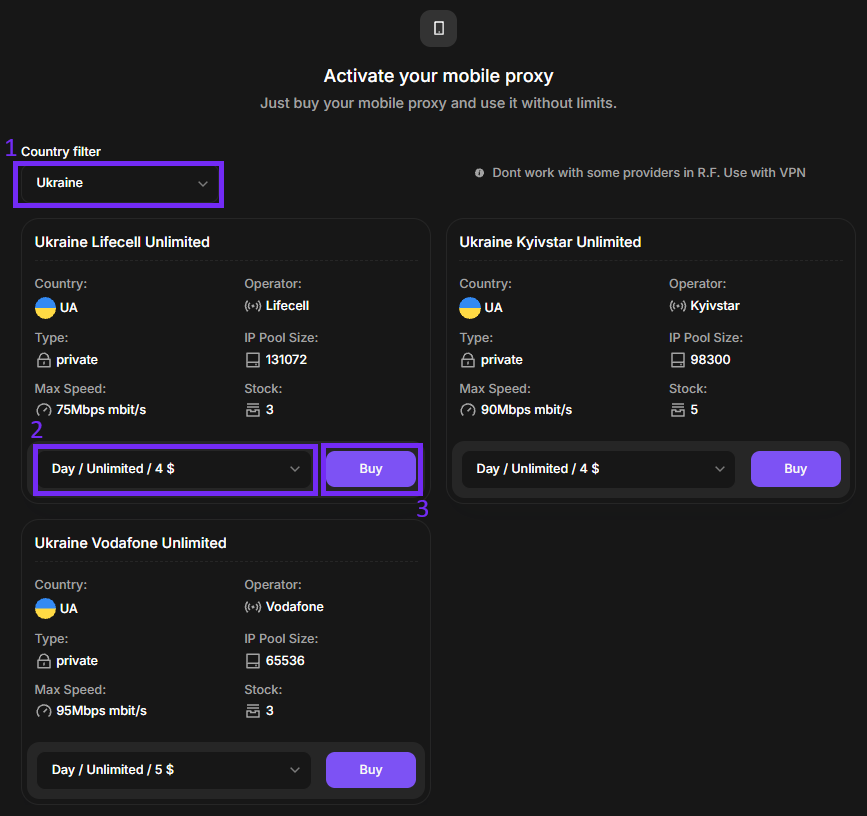This screenshot has height=816, width=867.
Task: Click the signal icon beside Kyivstar operator
Action: [x=677, y=306]
